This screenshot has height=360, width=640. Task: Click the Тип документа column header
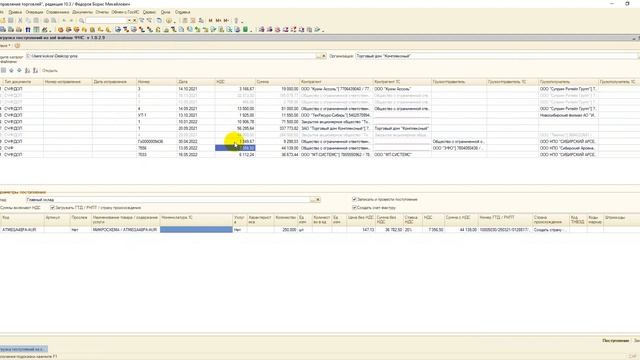pyautogui.click(x=22, y=82)
